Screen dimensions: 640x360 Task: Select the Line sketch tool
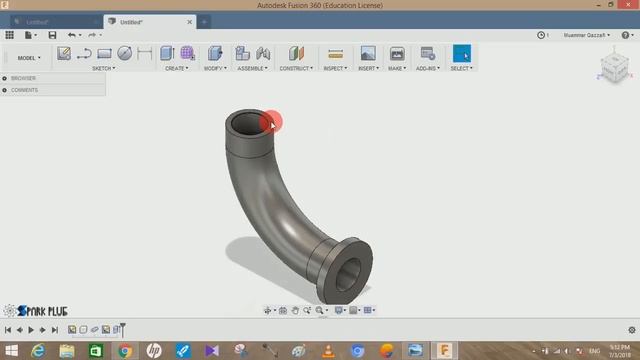(84, 53)
